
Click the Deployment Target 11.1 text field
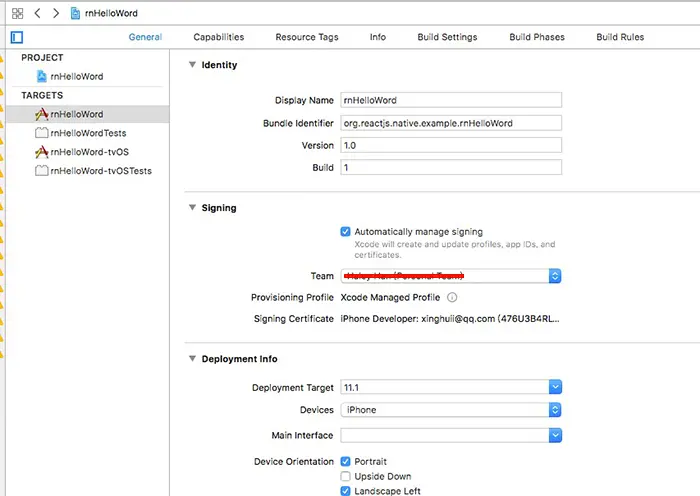445,387
